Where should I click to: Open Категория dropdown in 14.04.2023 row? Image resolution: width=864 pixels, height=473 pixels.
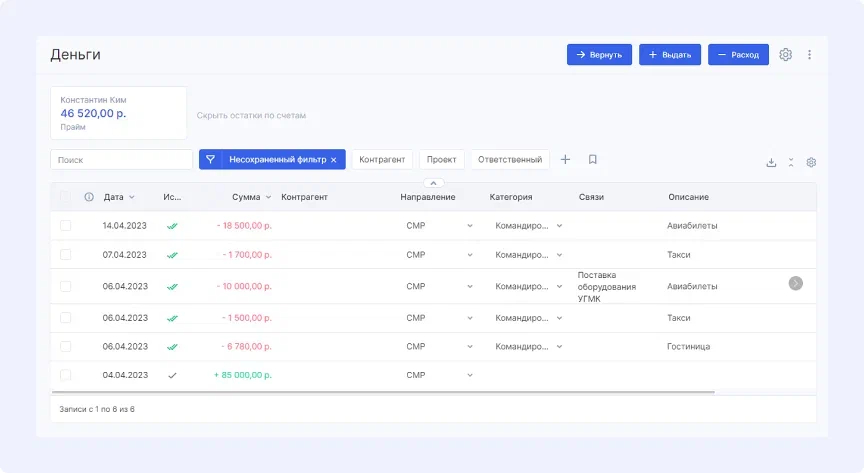pyautogui.click(x=559, y=226)
